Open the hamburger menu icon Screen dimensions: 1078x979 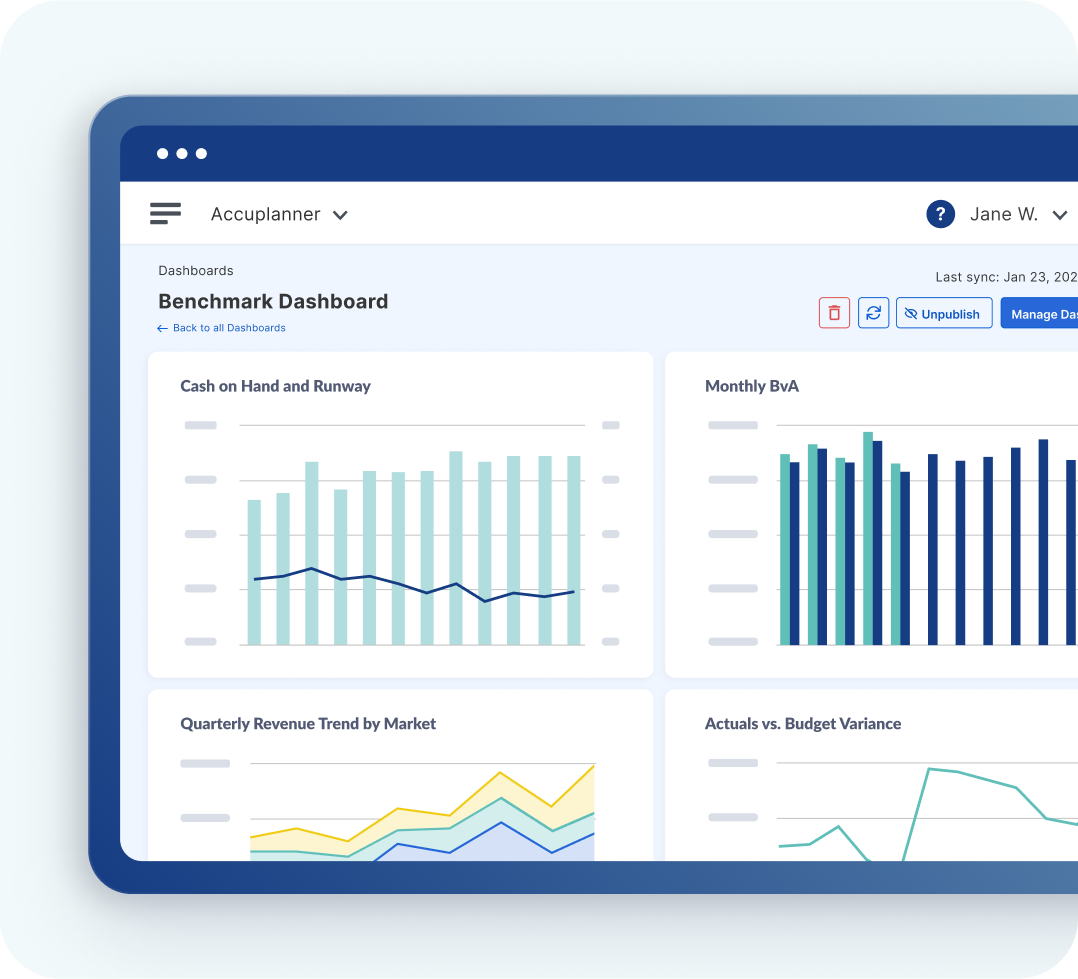(x=165, y=213)
